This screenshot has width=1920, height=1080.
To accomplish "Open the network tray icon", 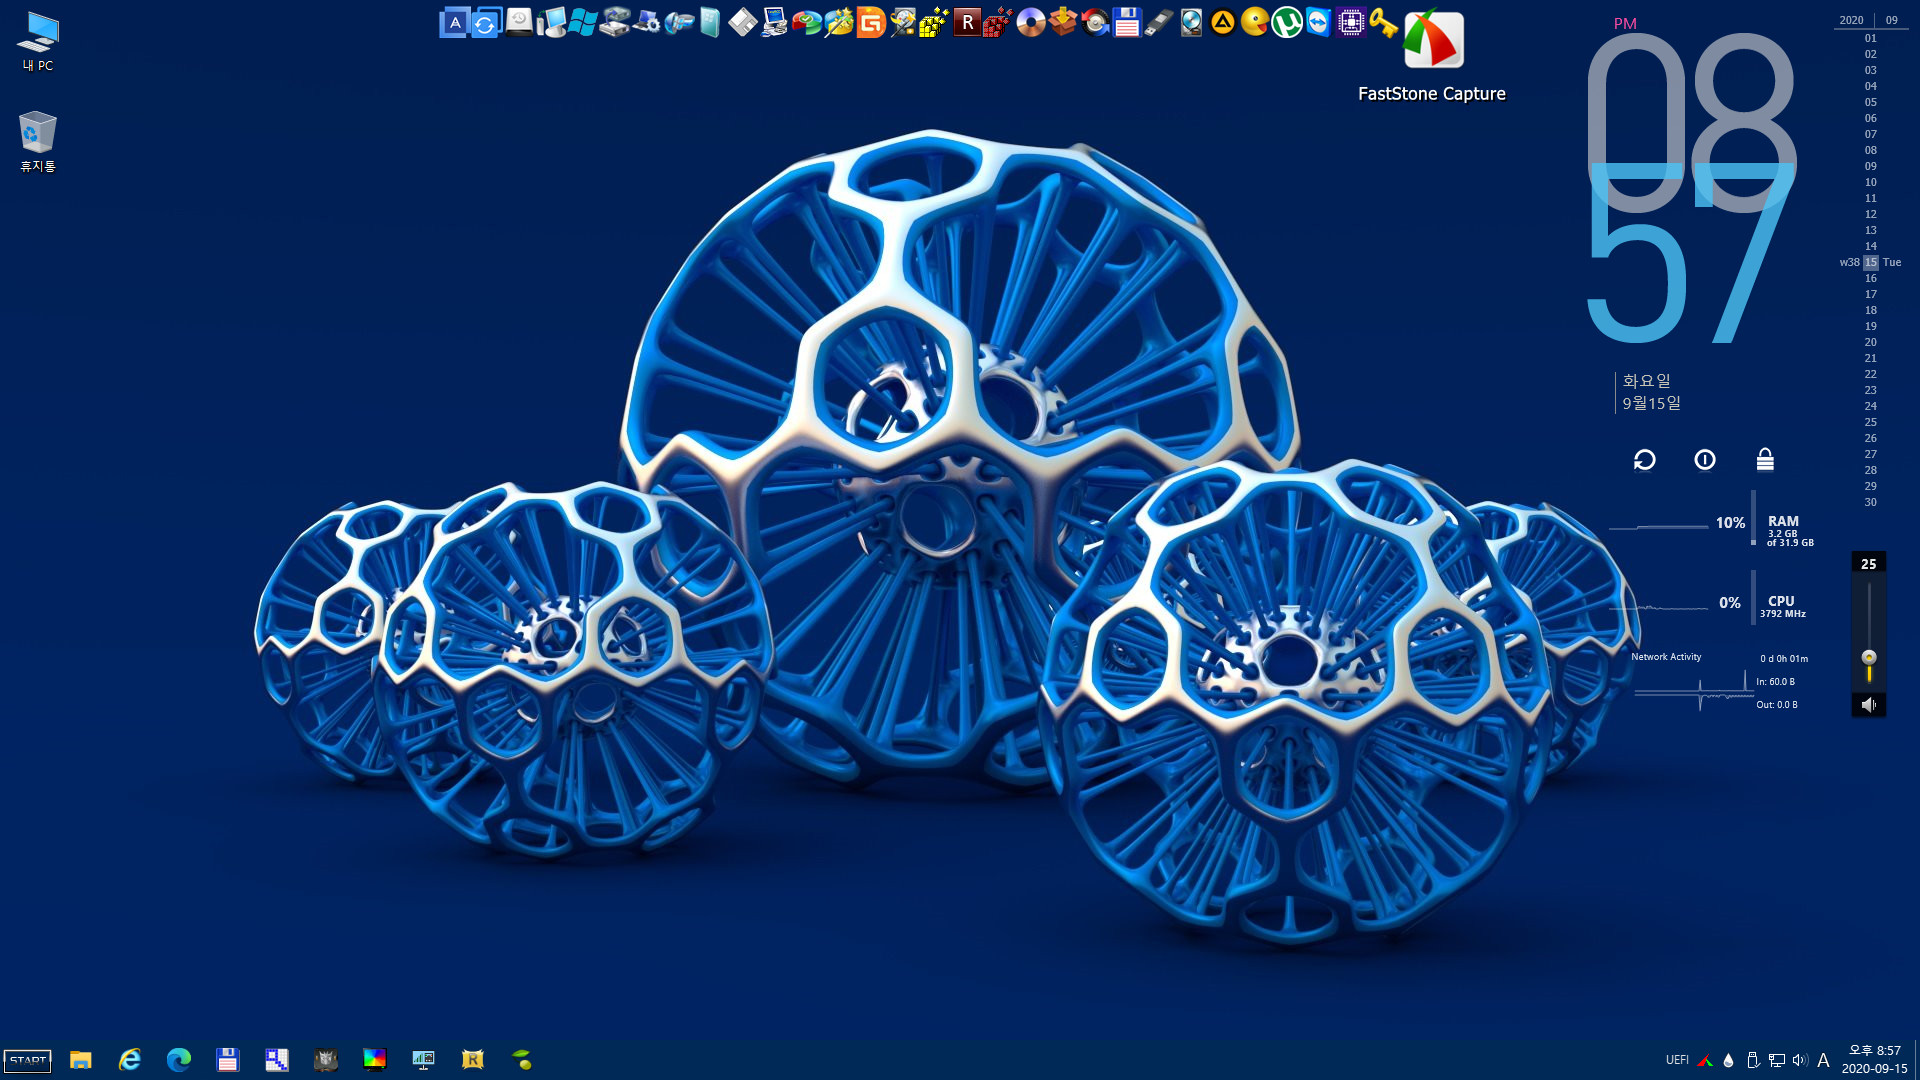I will (x=1777, y=1060).
